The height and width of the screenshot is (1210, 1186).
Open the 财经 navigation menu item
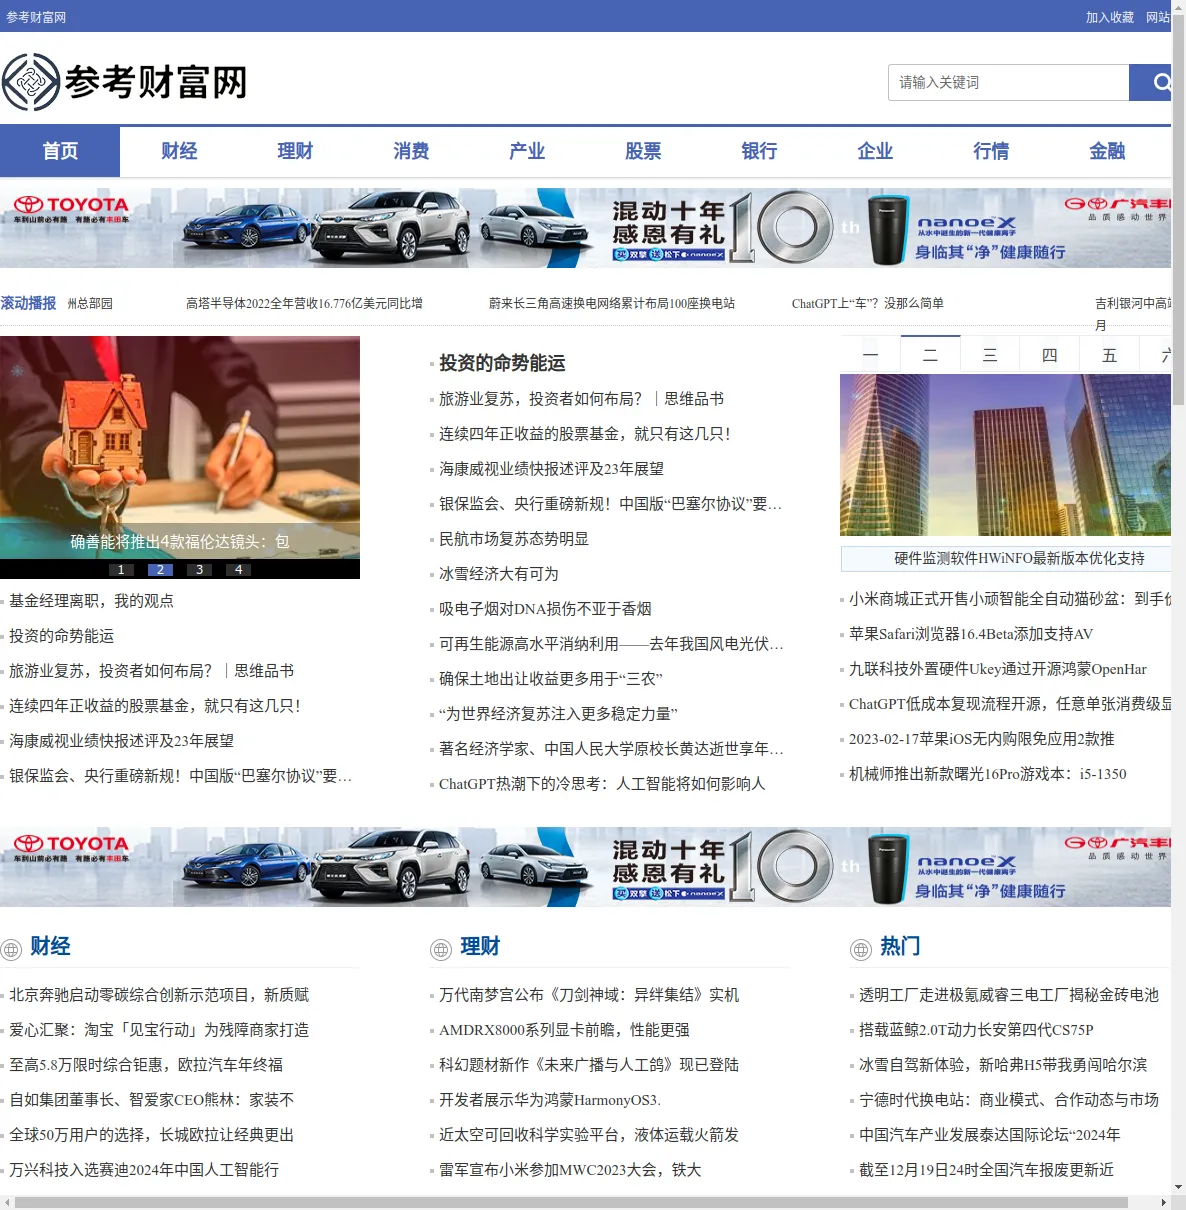[179, 151]
